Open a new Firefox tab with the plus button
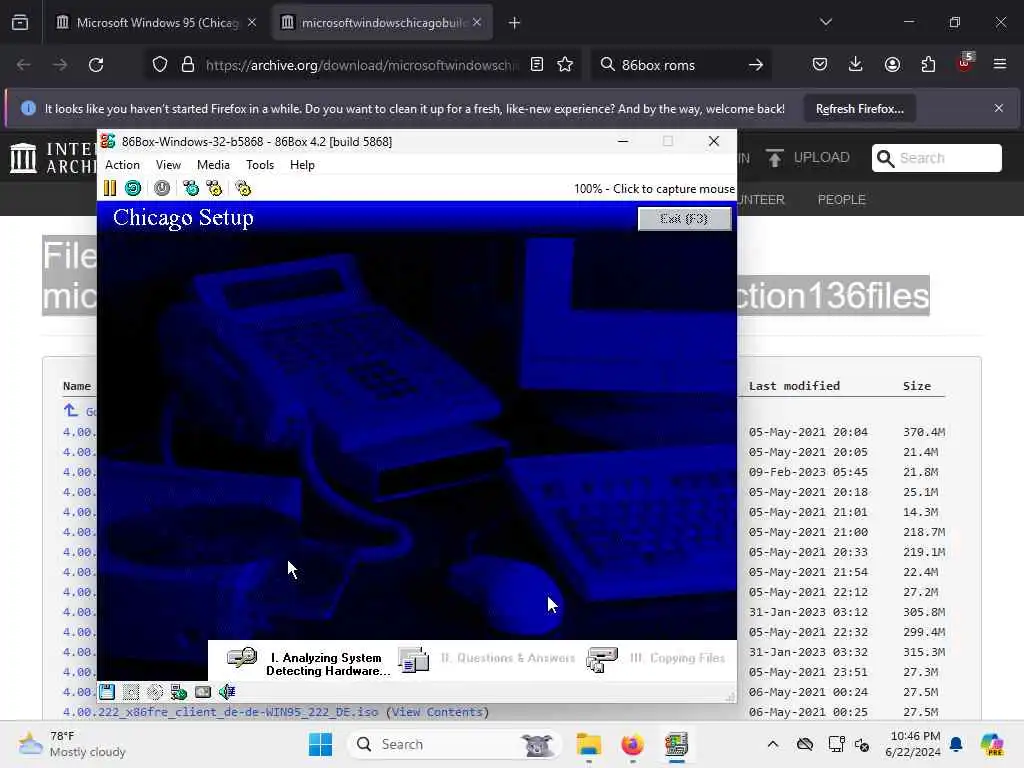 click(x=515, y=23)
